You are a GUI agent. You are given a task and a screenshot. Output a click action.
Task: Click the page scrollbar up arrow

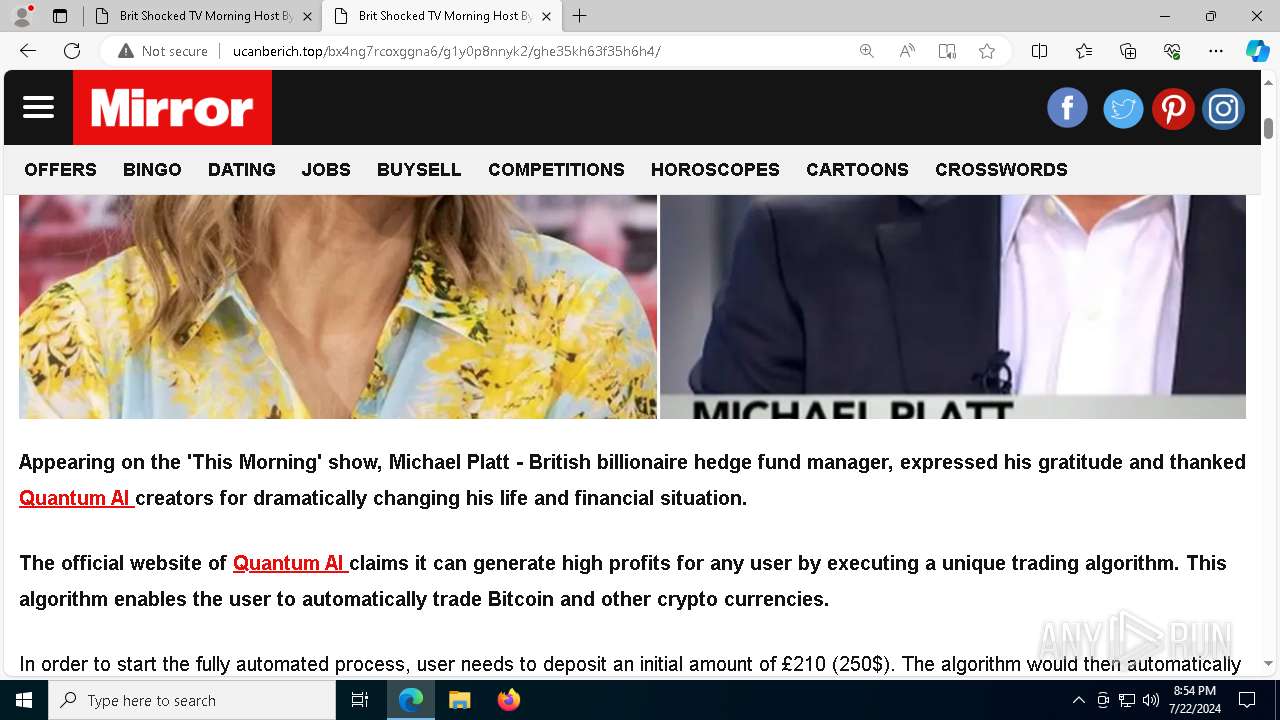(1268, 82)
